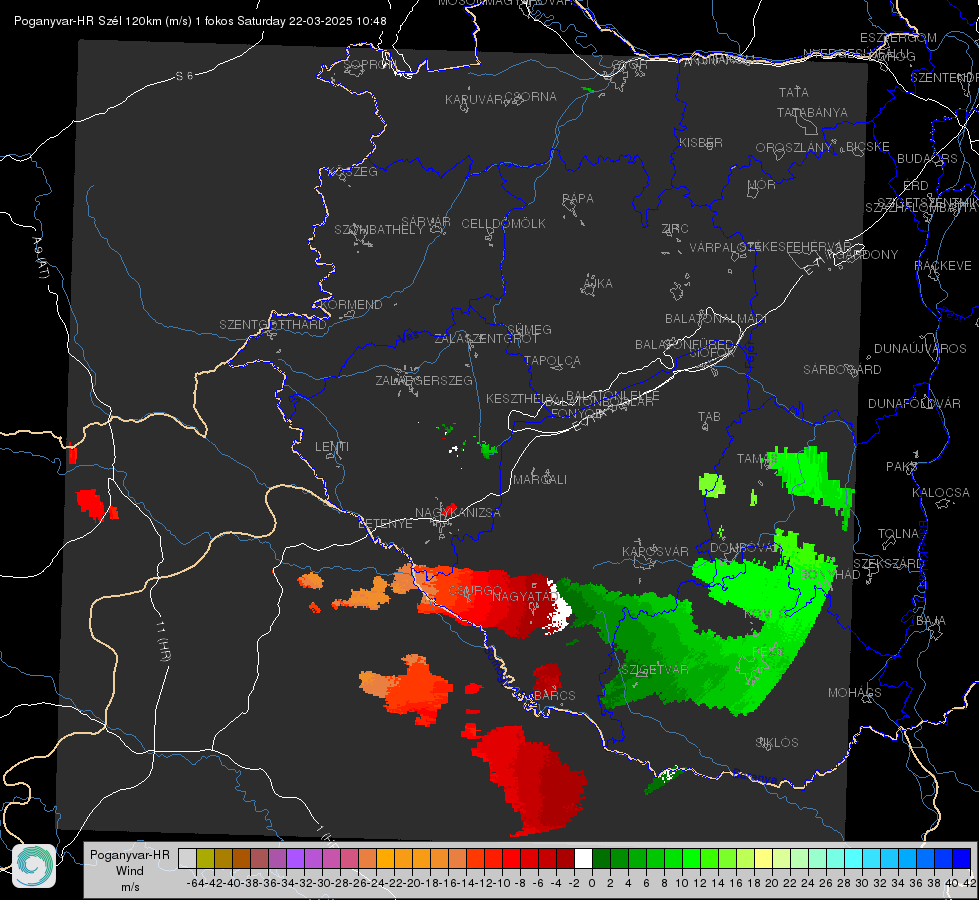Click the TAPOLCA label
The image size is (979, 900).
[552, 360]
